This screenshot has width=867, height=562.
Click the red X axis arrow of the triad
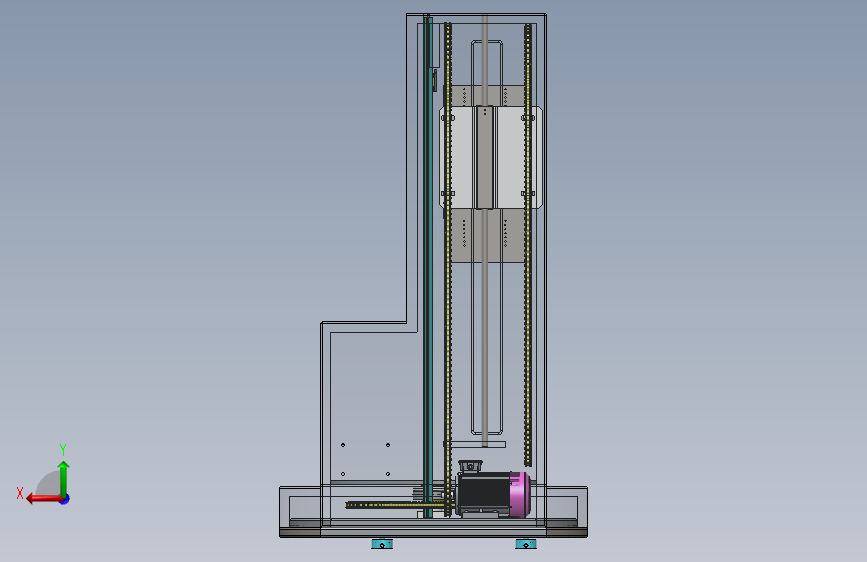coord(44,499)
